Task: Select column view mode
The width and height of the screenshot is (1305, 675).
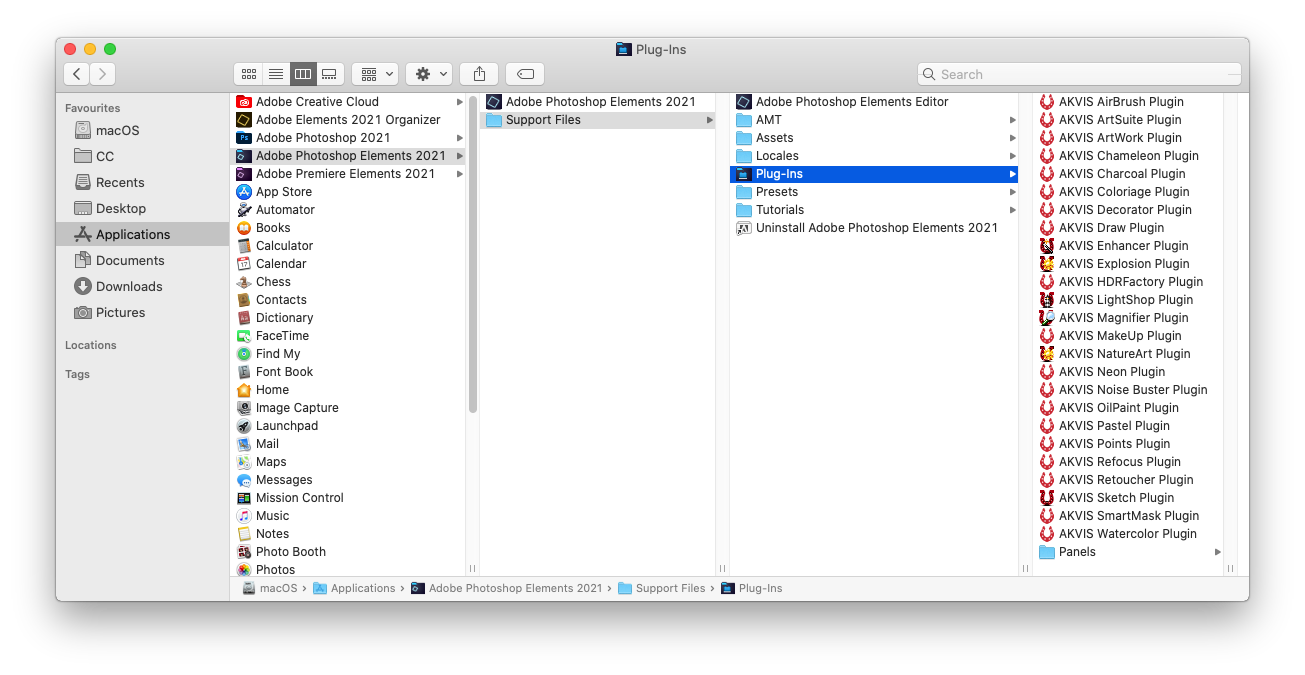Action: click(x=303, y=74)
